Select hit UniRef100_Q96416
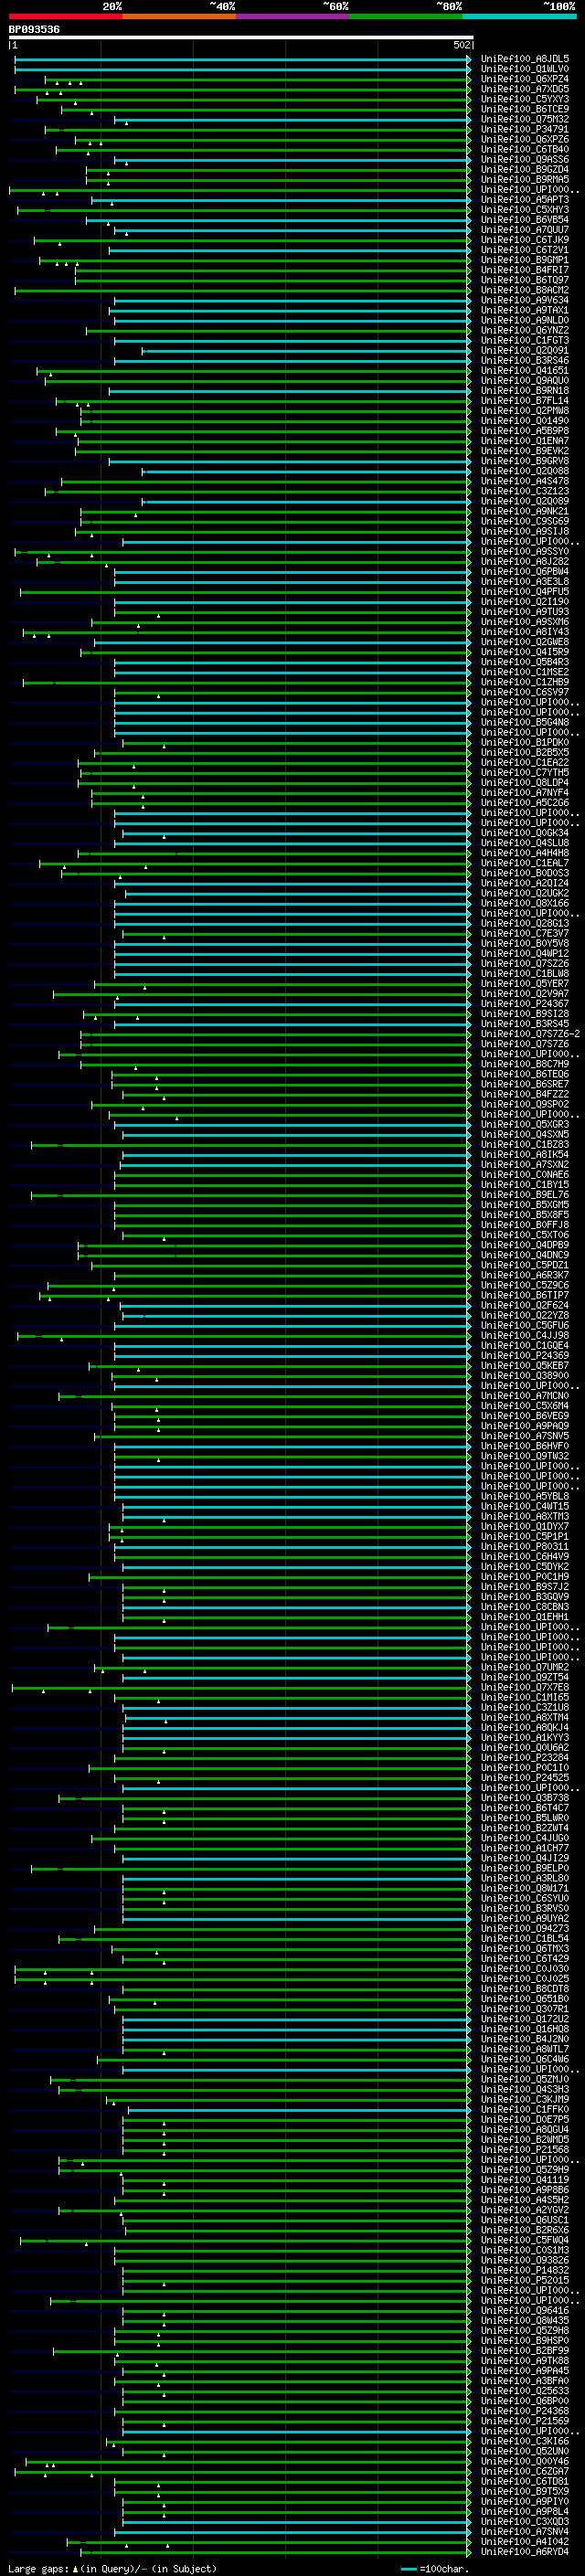 point(525,2310)
